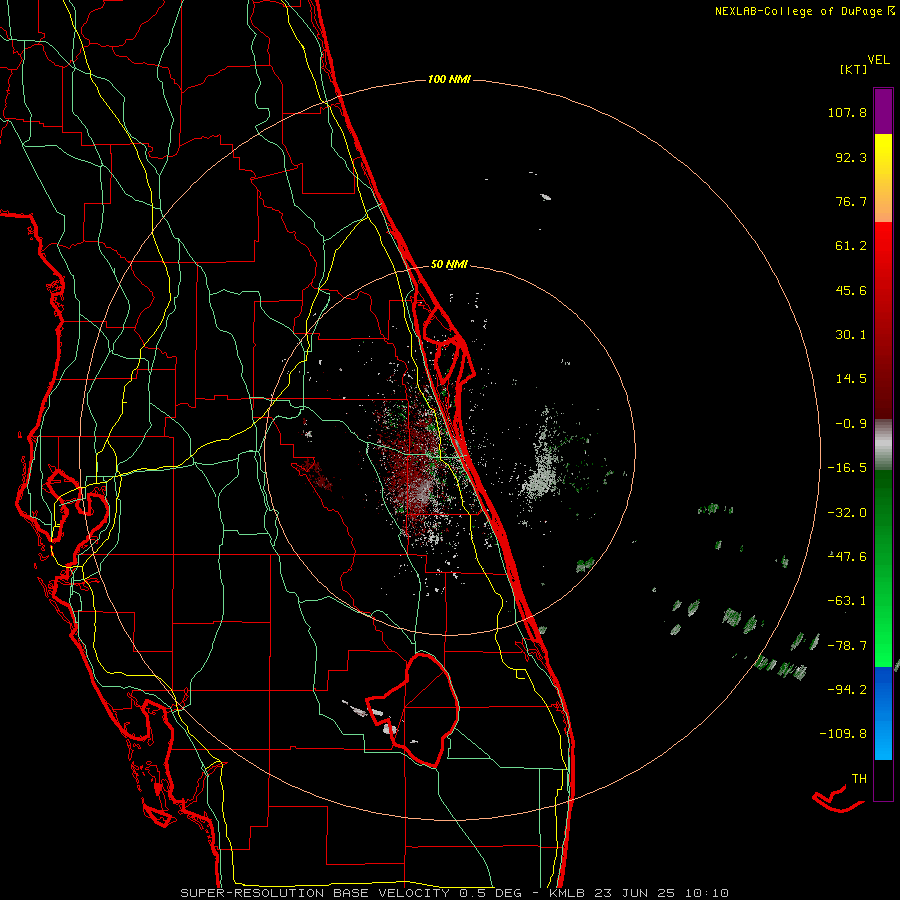Select the -94.2 velocity scale value
Screen dimensions: 900x900
tap(847, 689)
